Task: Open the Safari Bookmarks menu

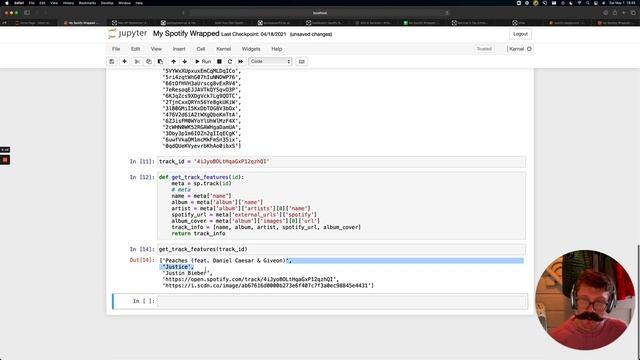Action: click(87, 3)
